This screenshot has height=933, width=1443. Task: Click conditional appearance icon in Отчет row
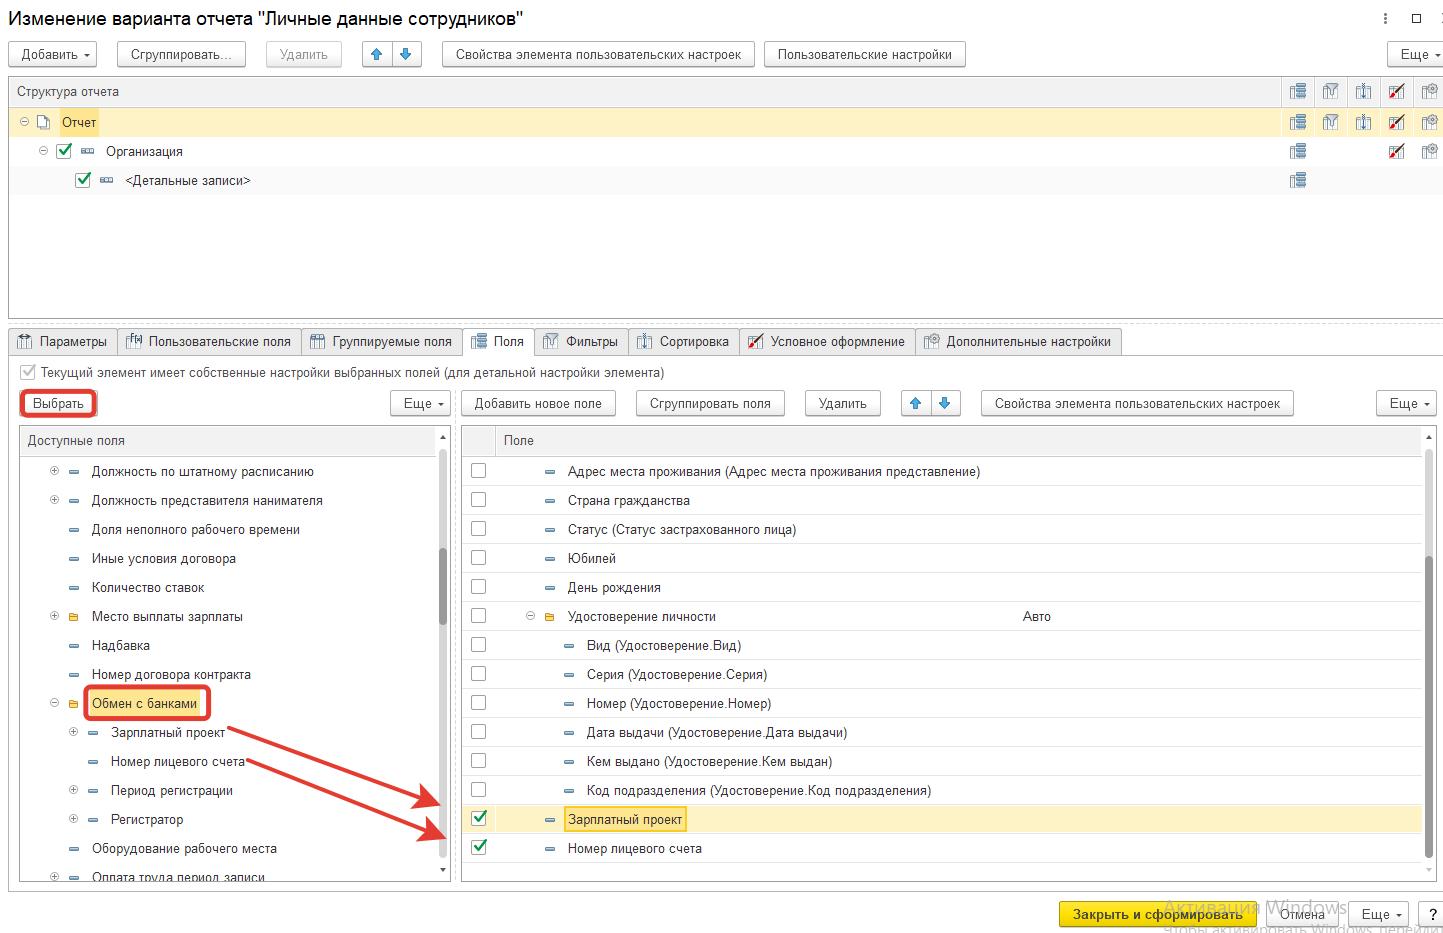point(1397,122)
